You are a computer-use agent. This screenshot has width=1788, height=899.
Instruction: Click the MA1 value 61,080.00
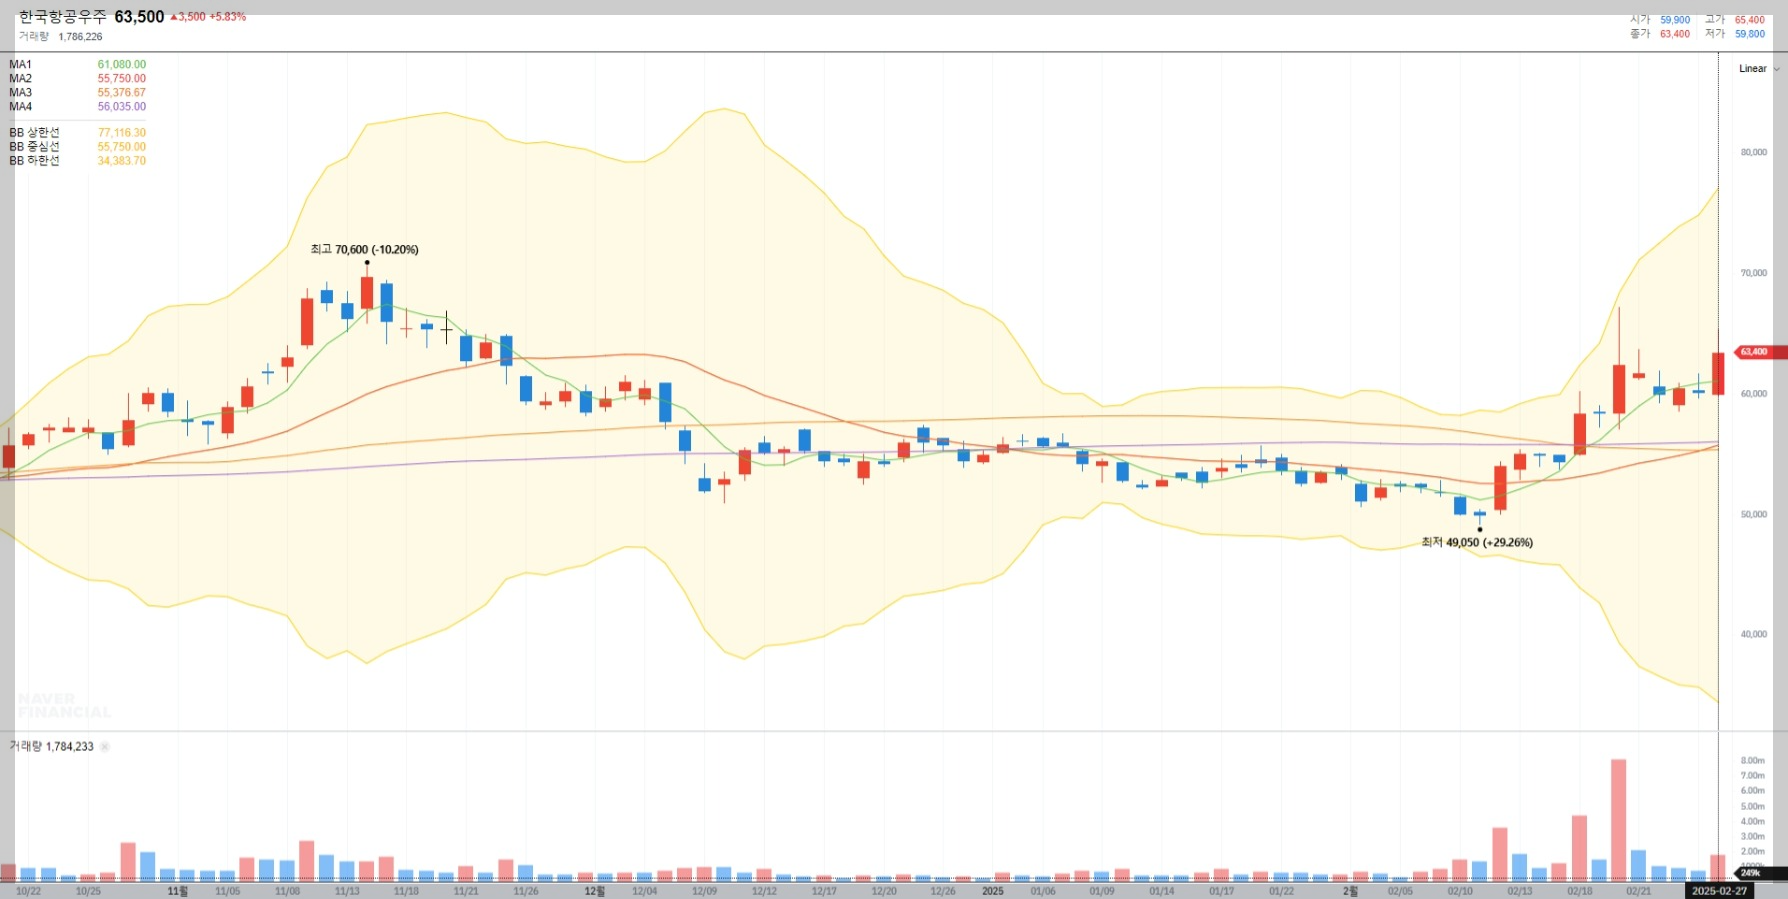click(122, 65)
